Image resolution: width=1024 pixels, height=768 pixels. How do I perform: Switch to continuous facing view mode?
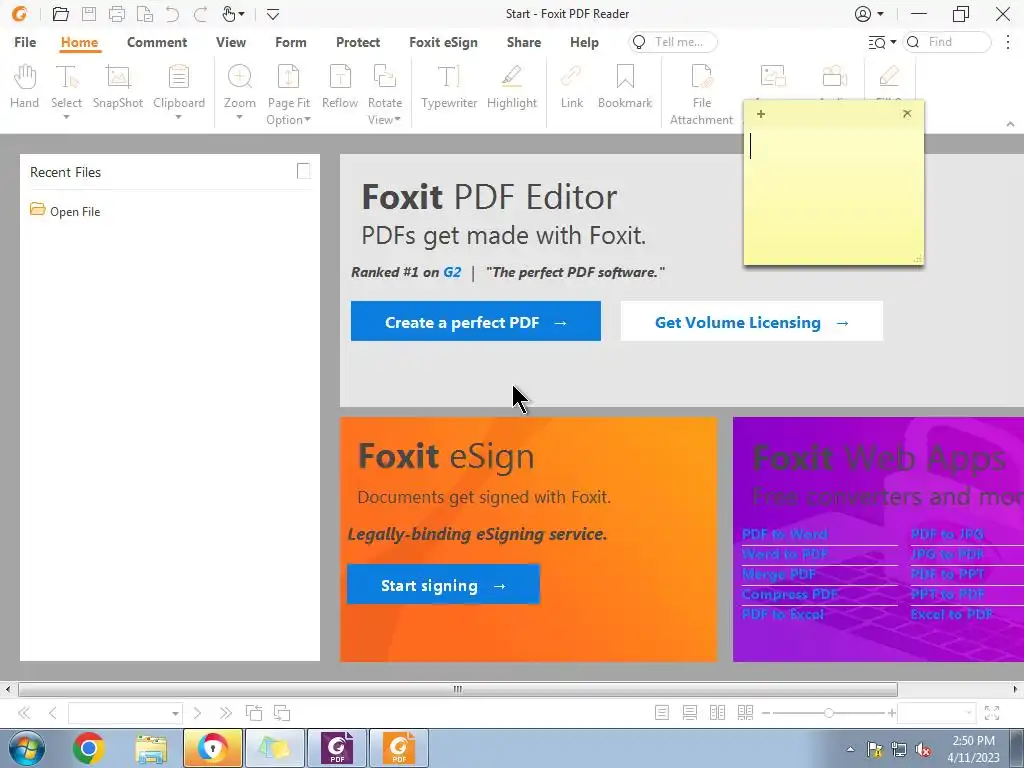coord(745,712)
